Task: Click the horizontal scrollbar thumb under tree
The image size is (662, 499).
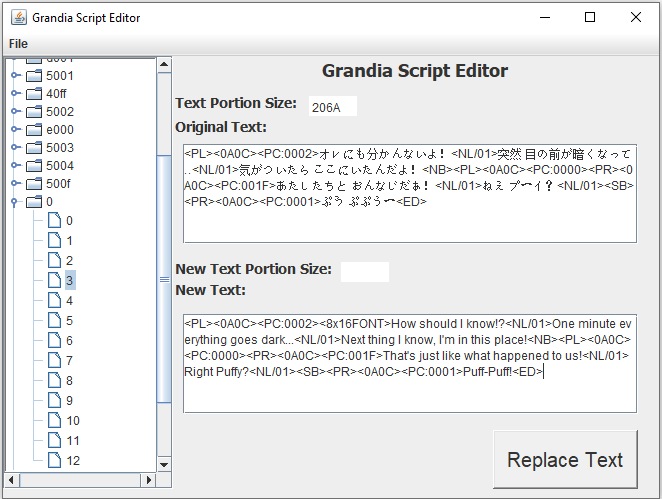Action: point(80,480)
